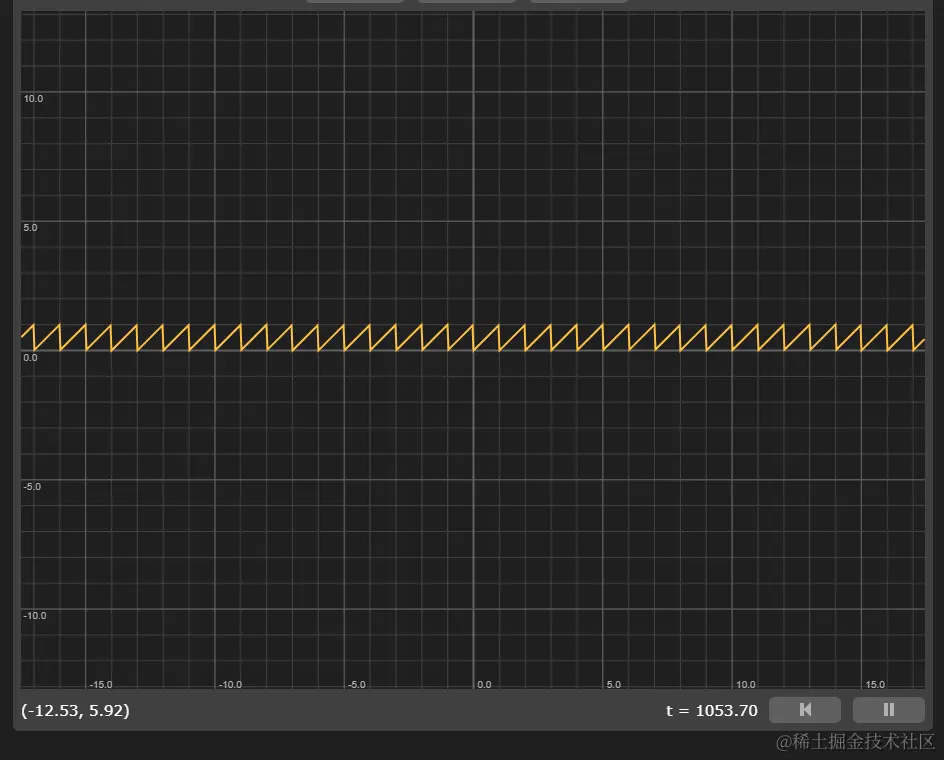Viewport: 944px width, 760px height.
Task: Click the -10.0 y-axis label
Action: pyautogui.click(x=34, y=615)
